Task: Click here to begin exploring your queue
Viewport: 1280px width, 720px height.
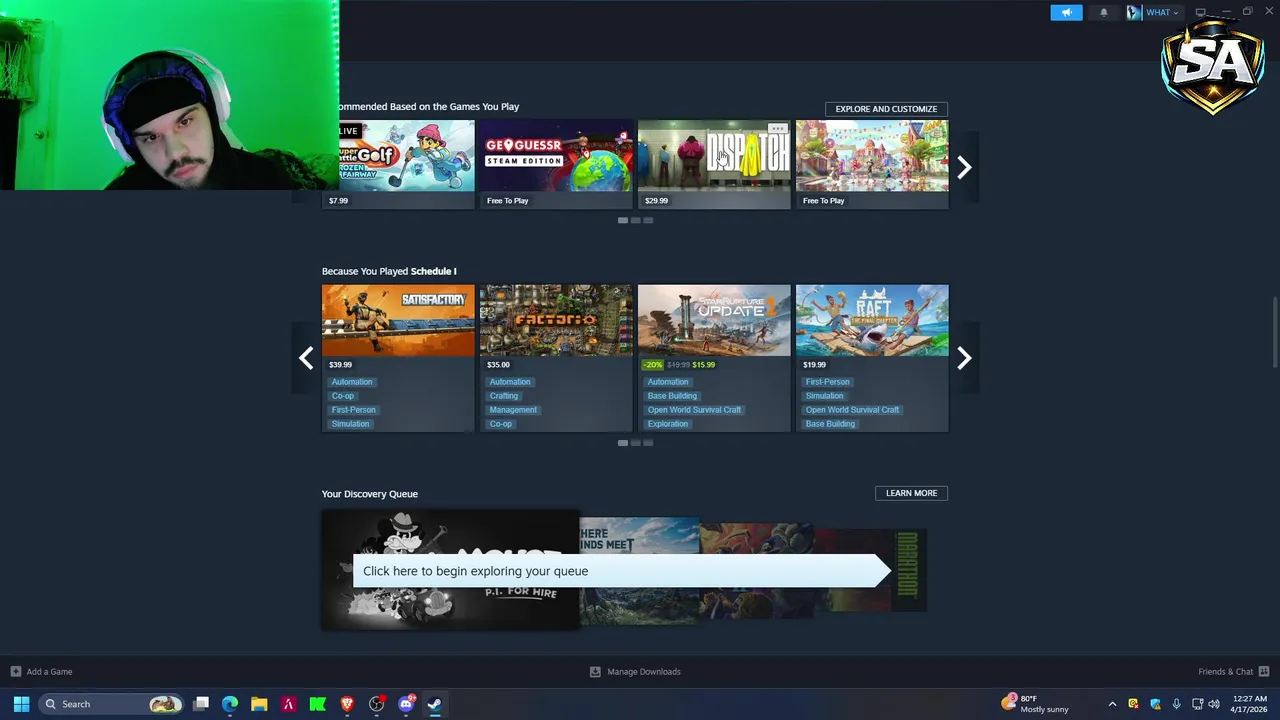Action: click(x=620, y=571)
